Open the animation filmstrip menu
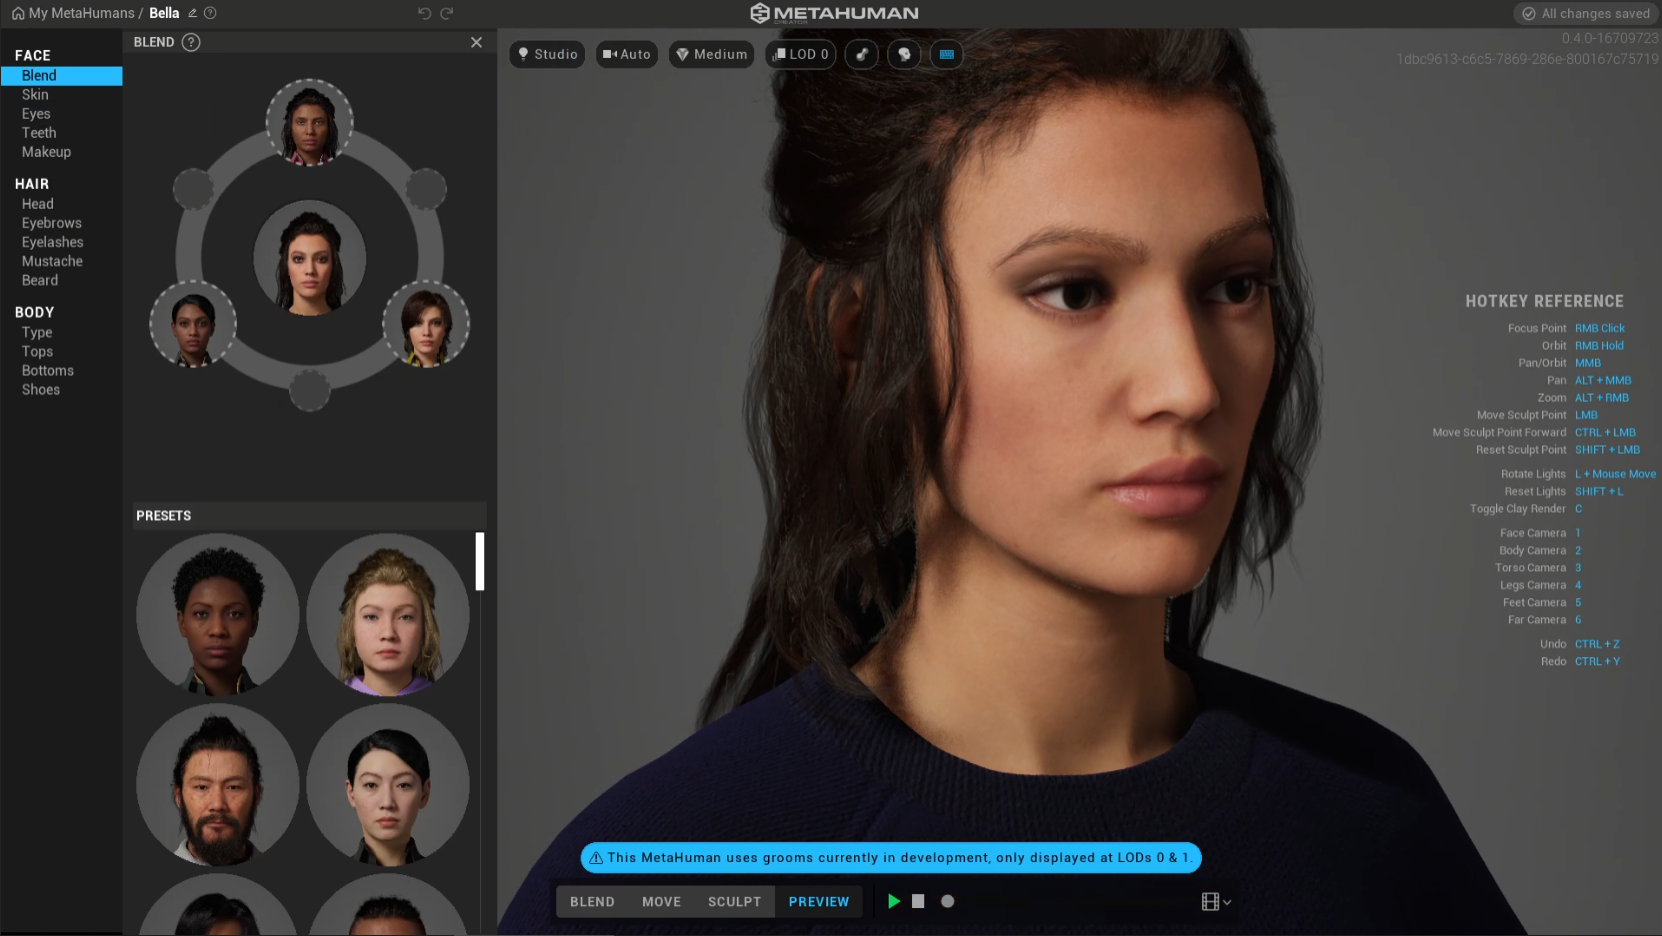 tap(1215, 902)
